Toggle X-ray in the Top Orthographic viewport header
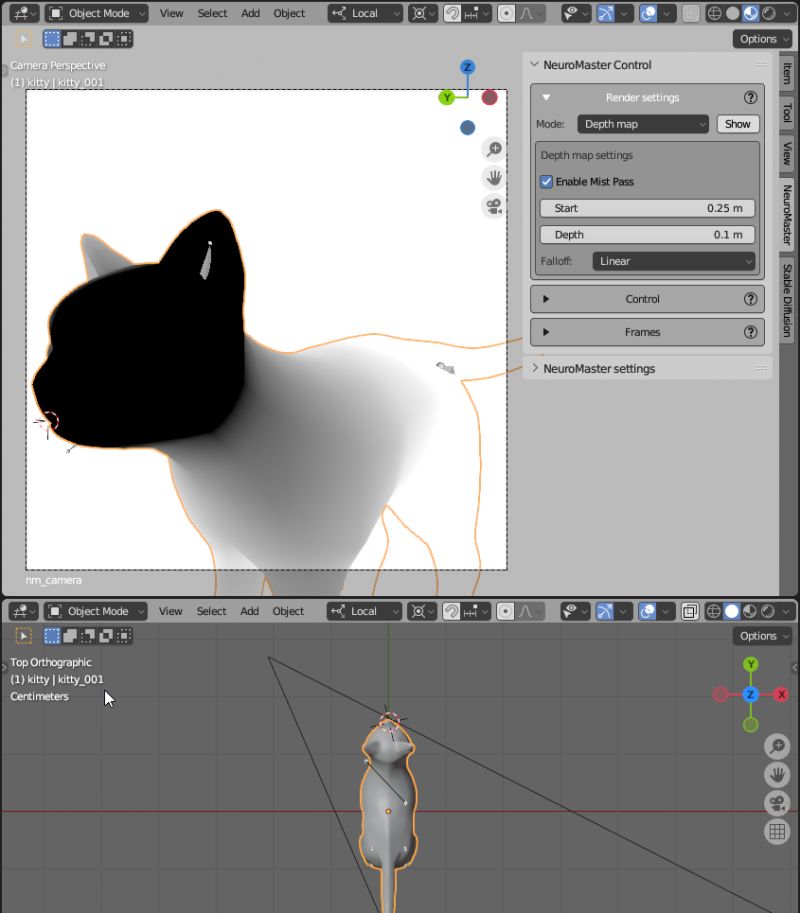800x913 pixels. [x=690, y=611]
